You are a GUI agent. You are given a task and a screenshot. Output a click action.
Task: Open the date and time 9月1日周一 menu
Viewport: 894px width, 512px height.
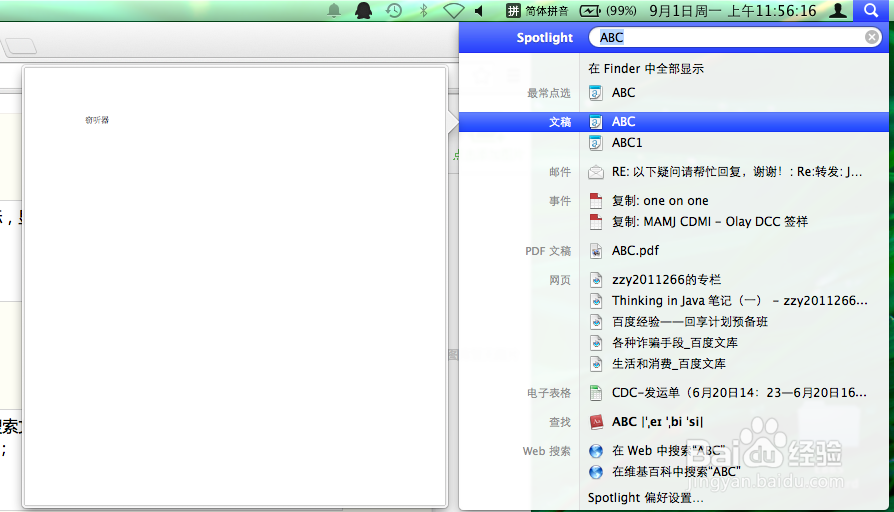coord(733,10)
